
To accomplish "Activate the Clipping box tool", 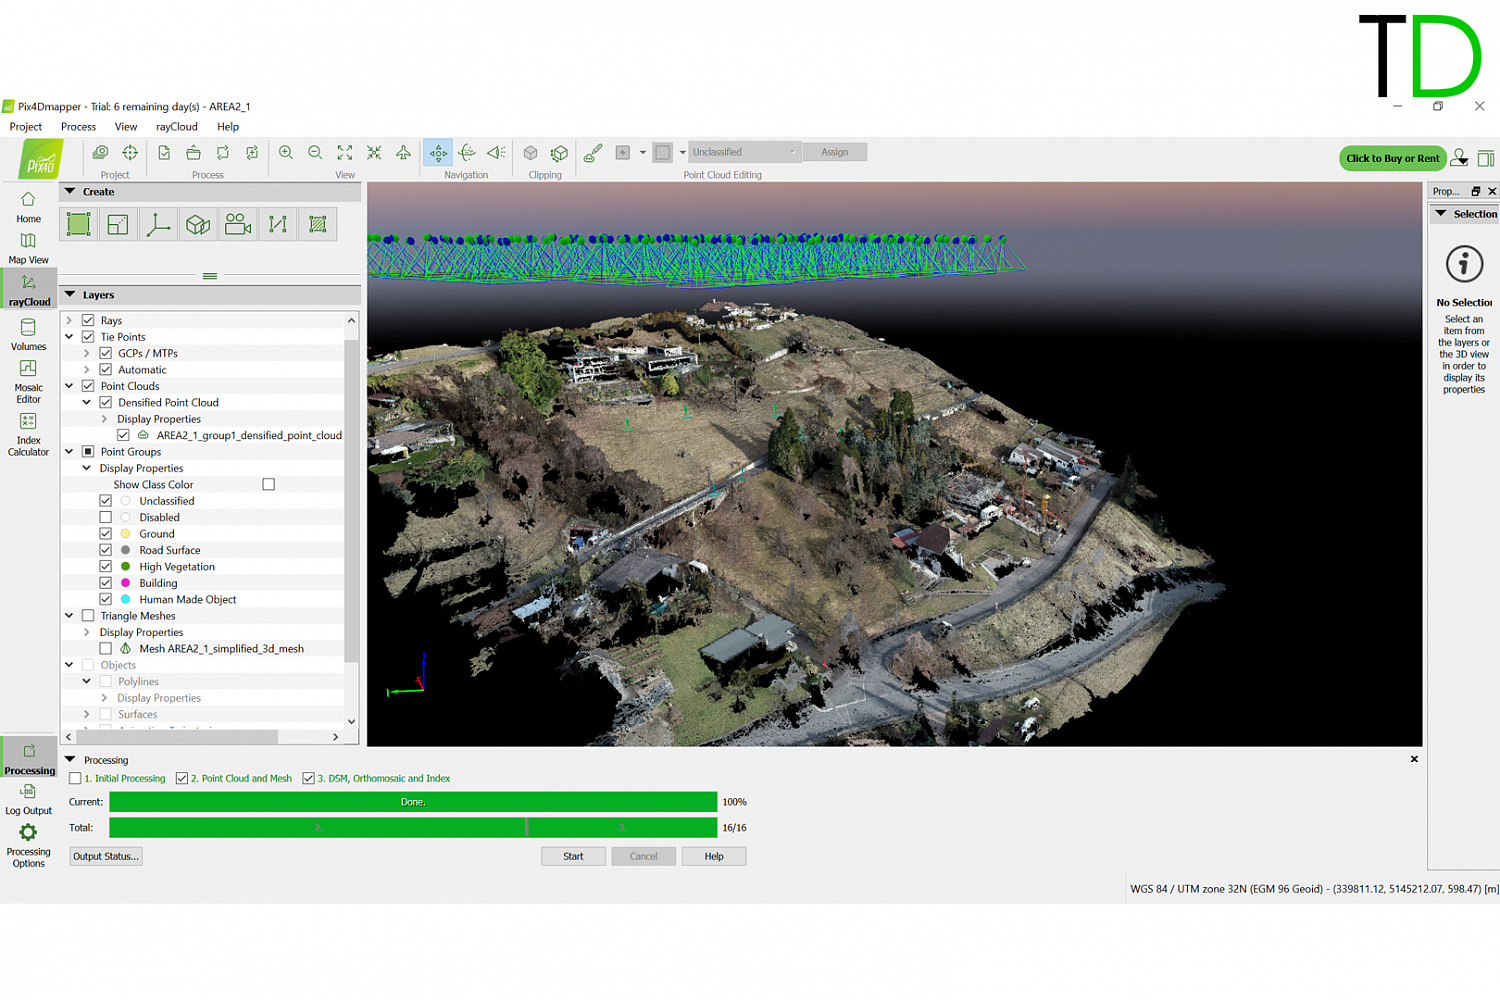I will 531,152.
